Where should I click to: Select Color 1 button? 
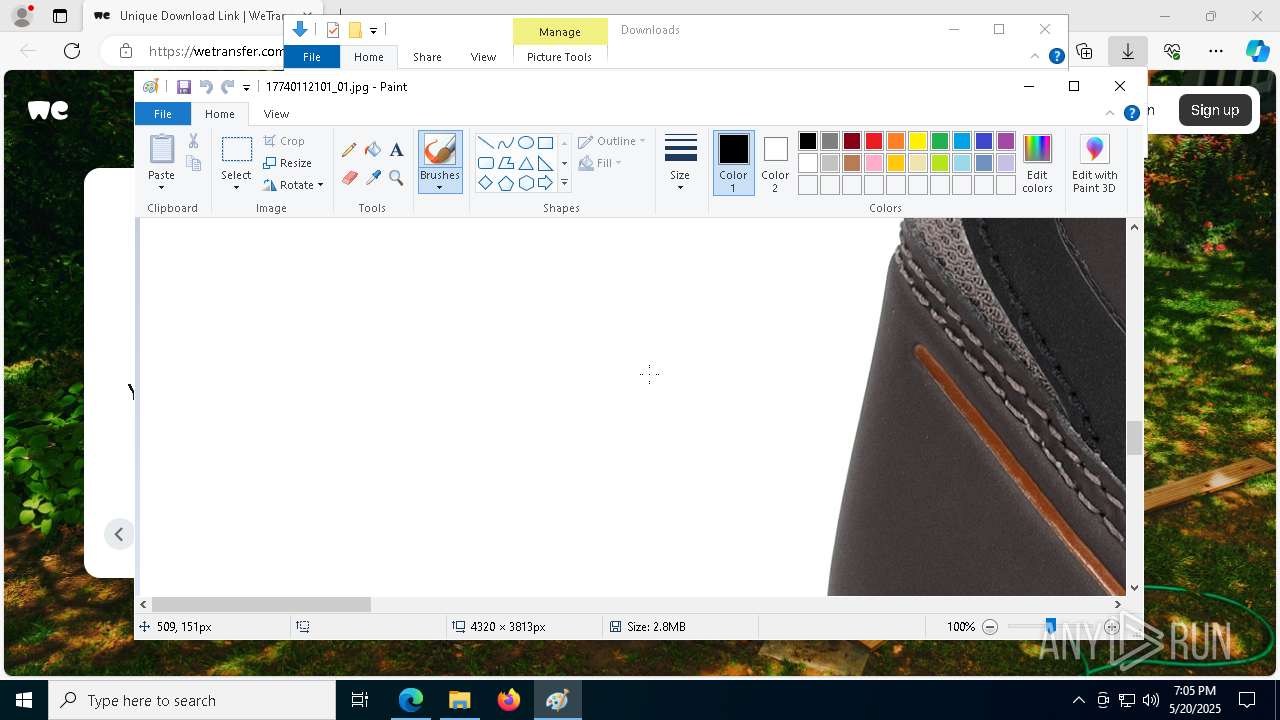pyautogui.click(x=733, y=163)
